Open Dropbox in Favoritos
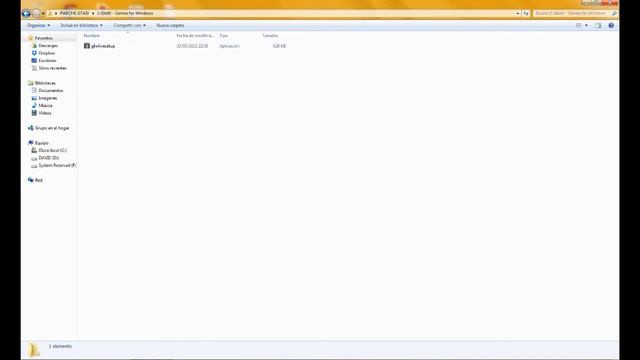Screen dimensions: 640x360 47,53
